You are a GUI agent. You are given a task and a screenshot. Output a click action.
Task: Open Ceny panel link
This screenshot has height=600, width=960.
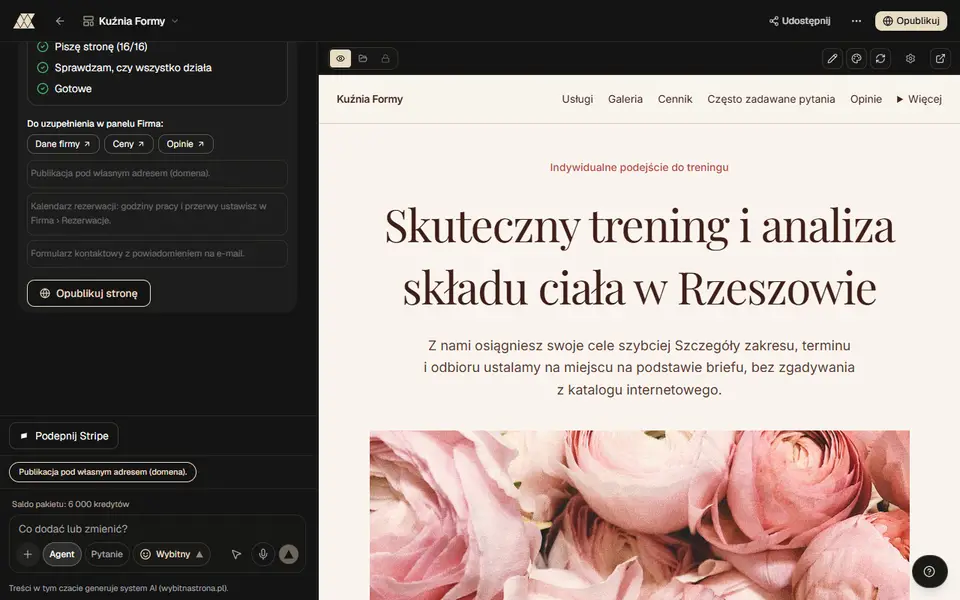[x=129, y=144]
